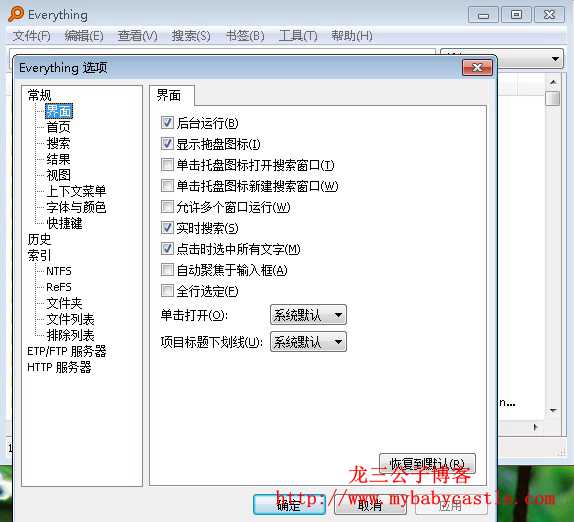Click the 取消 button
This screenshot has width=574, height=522.
[x=370, y=505]
